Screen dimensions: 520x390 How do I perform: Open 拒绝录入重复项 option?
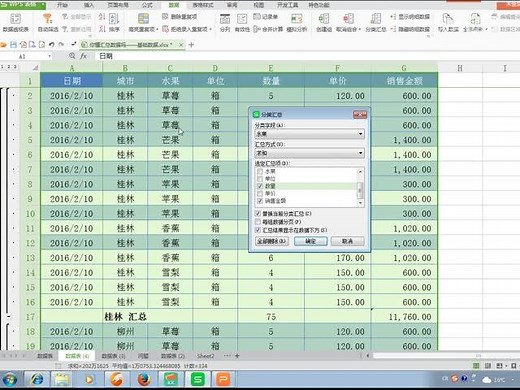(x=187, y=29)
